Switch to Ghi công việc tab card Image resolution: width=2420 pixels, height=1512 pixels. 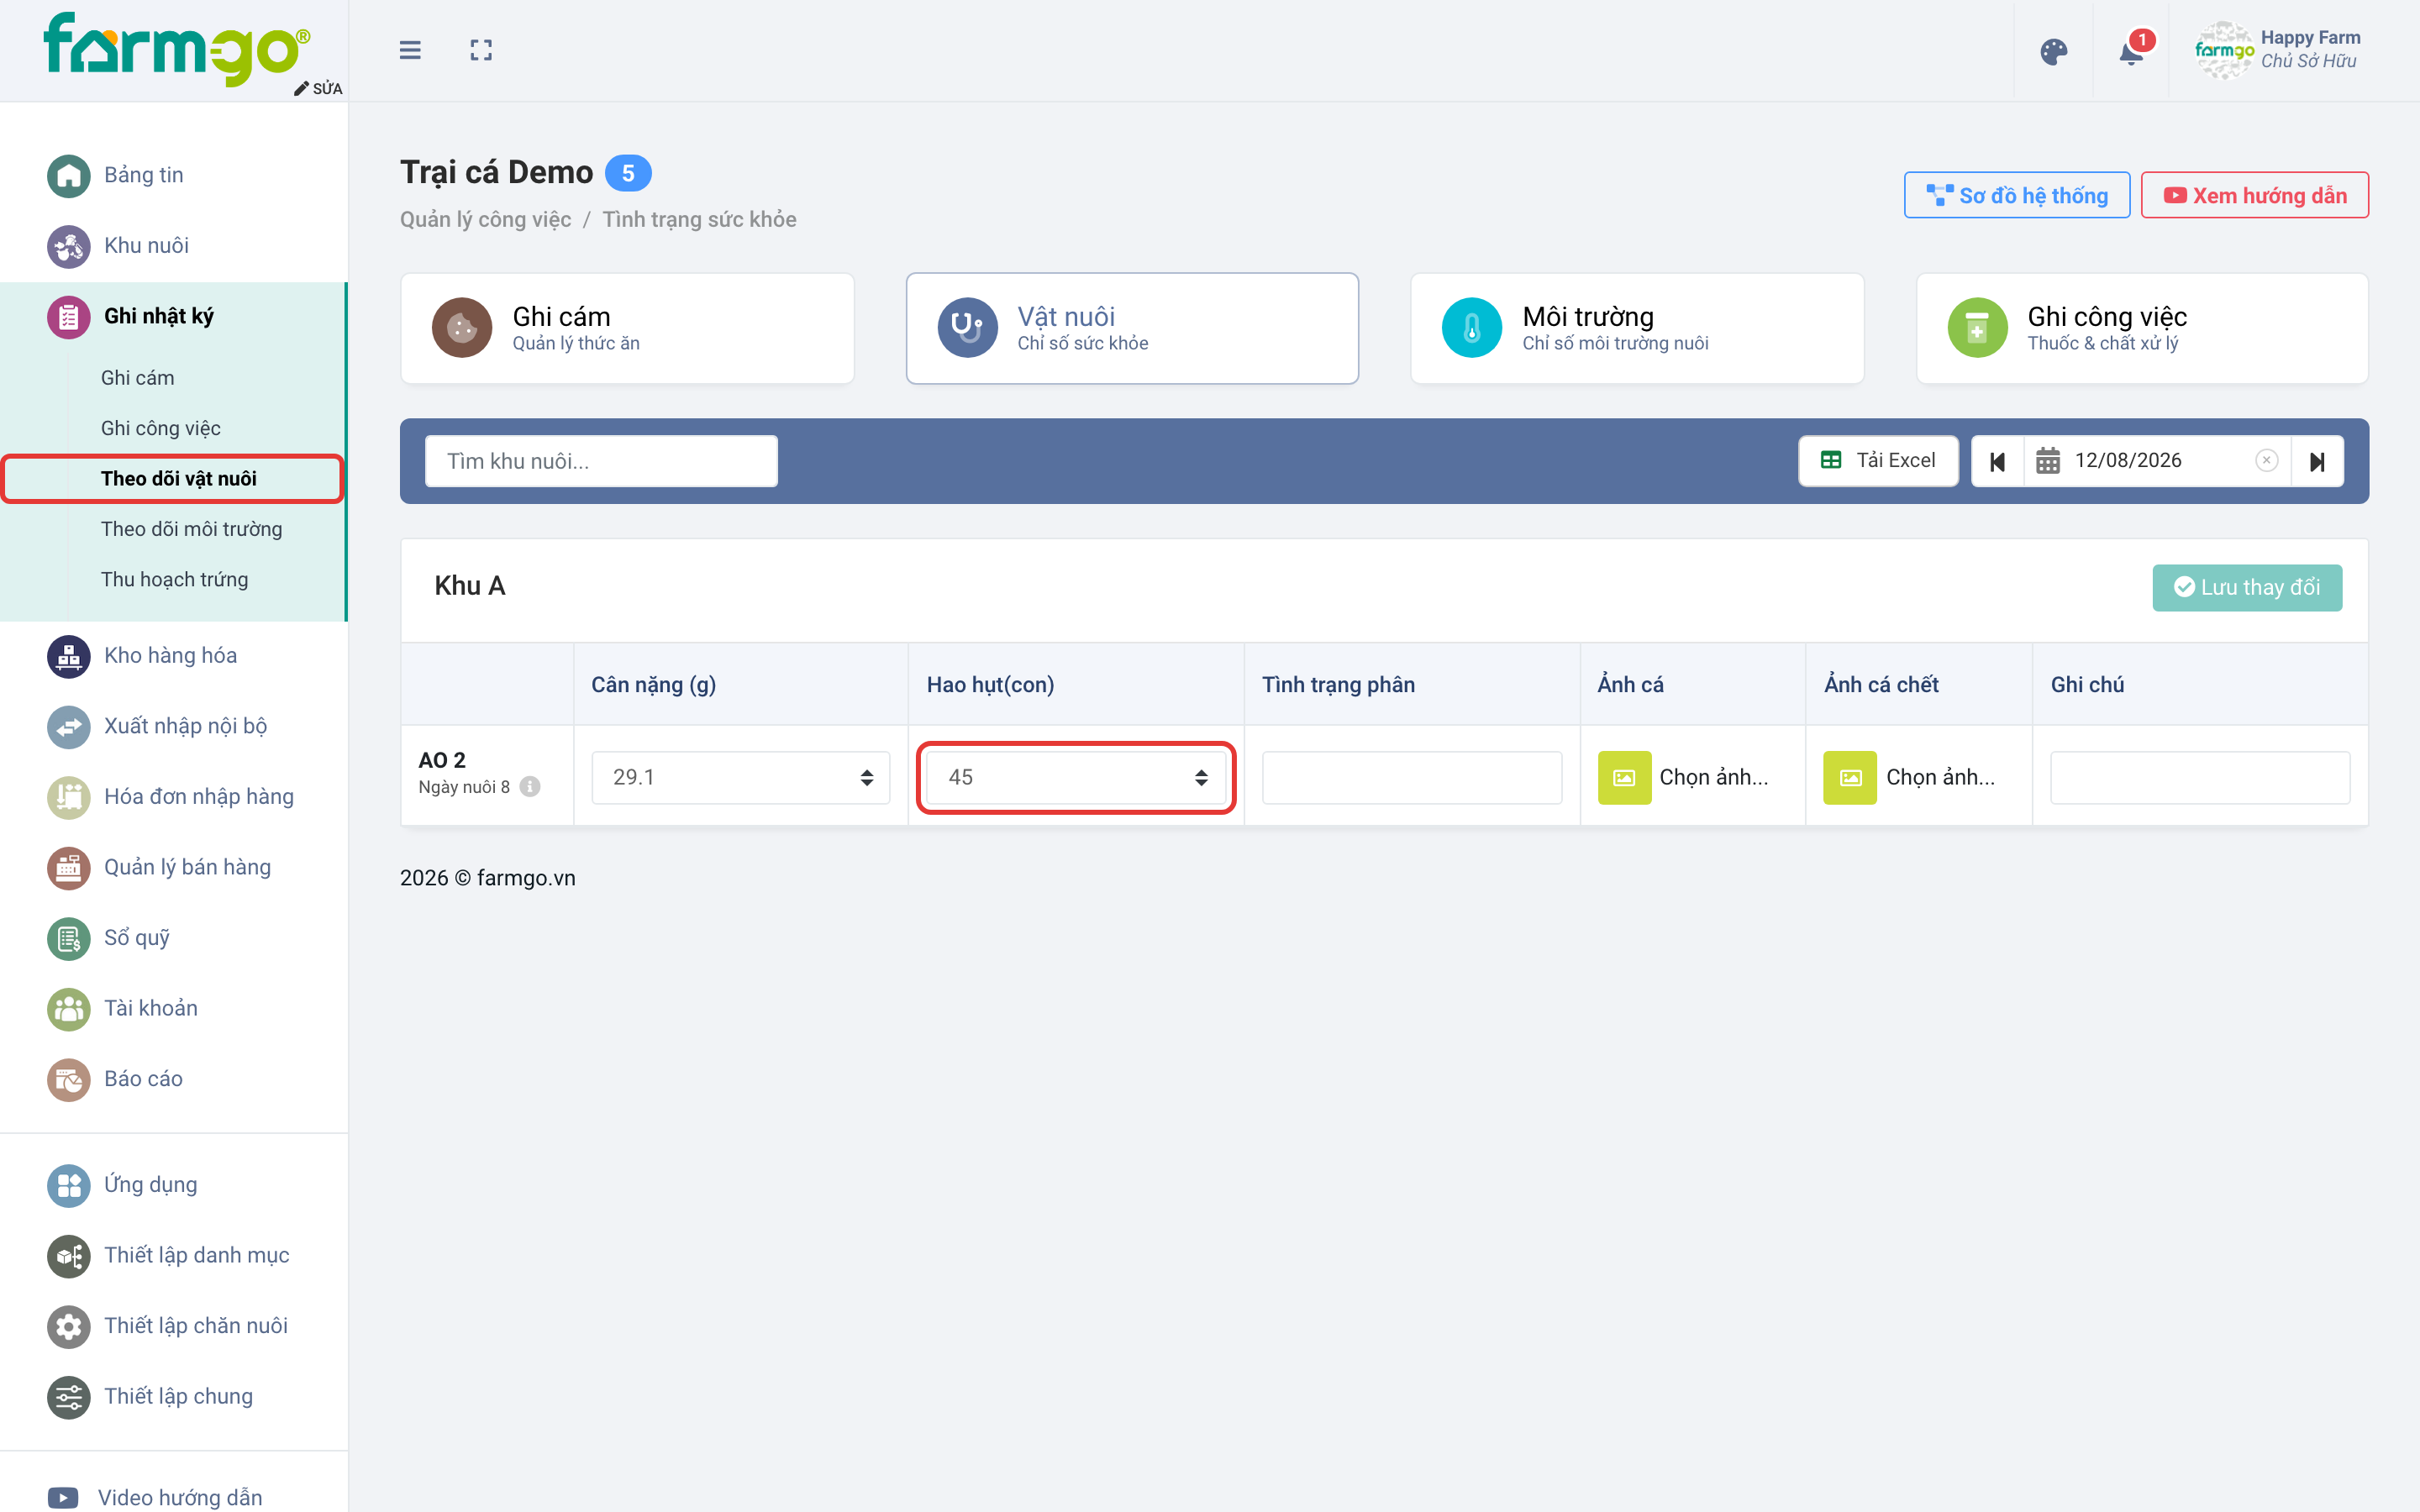[x=2142, y=328]
